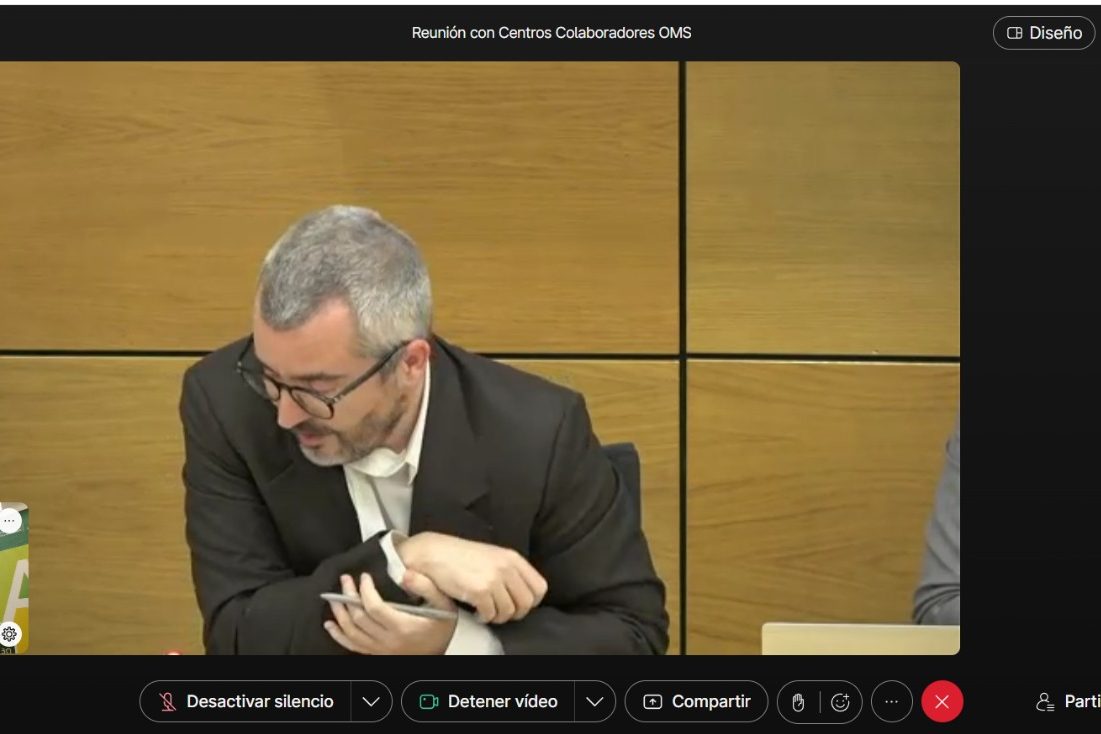
Task: Expand video options arrow beside Detener vídeo
Action: (595, 702)
